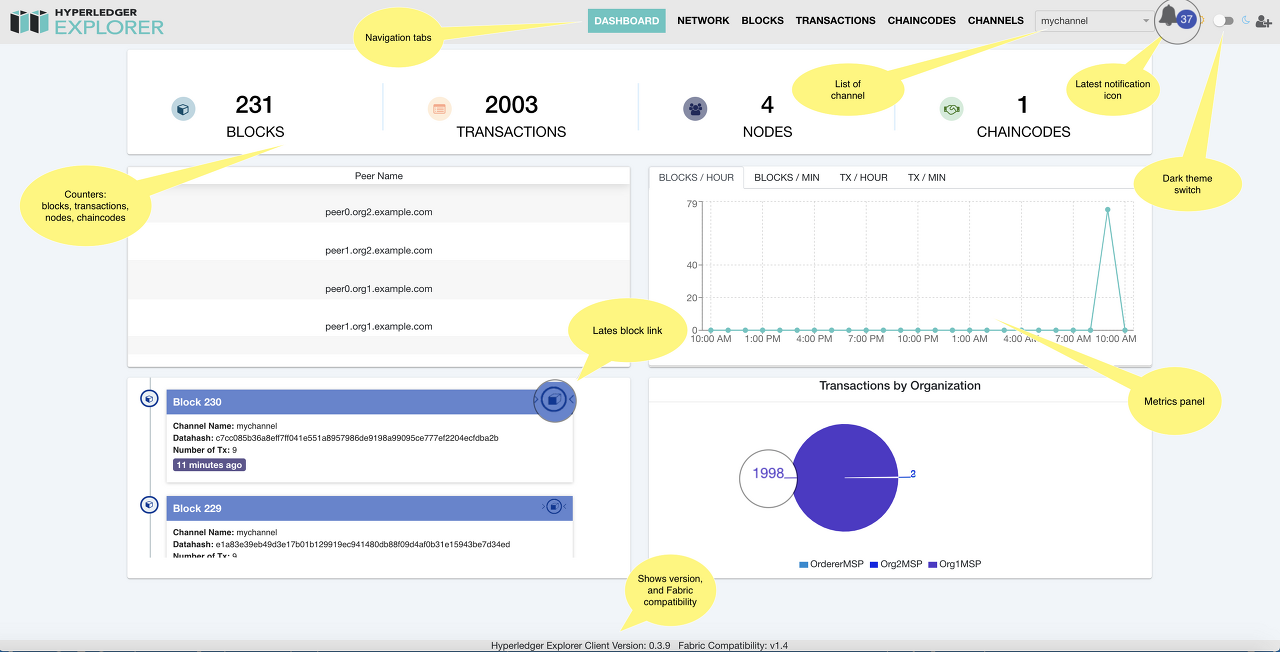Click the channel dropdown arrow
The height and width of the screenshot is (652, 1280).
(1146, 21)
